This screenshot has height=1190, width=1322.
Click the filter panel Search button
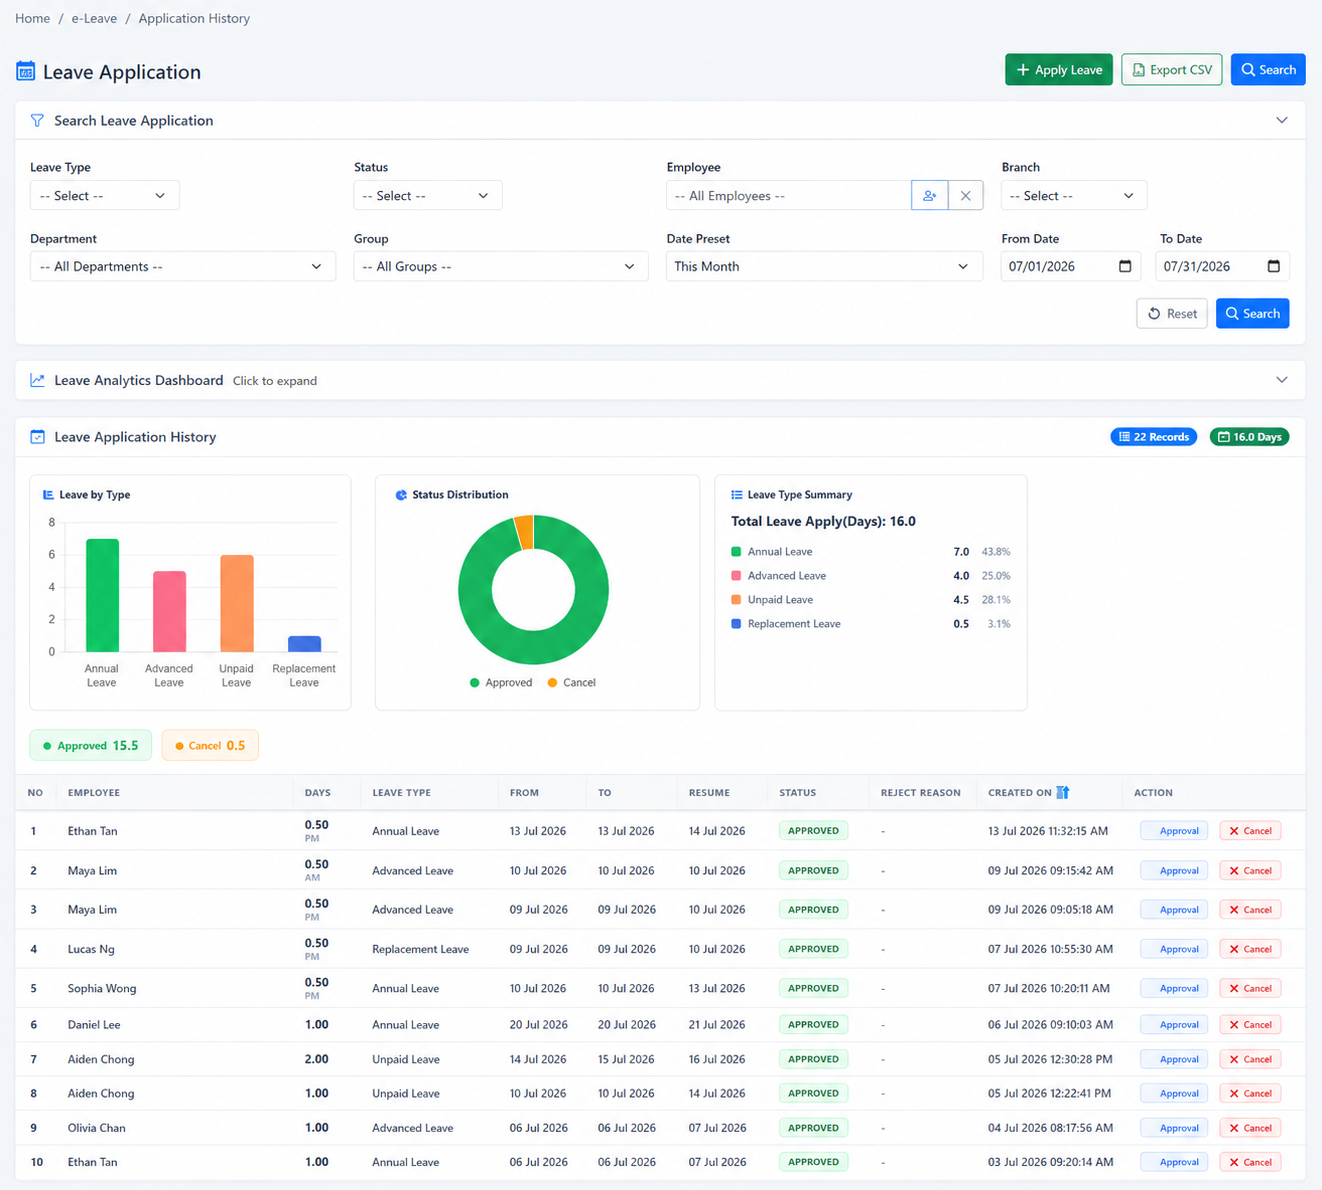pyautogui.click(x=1253, y=313)
